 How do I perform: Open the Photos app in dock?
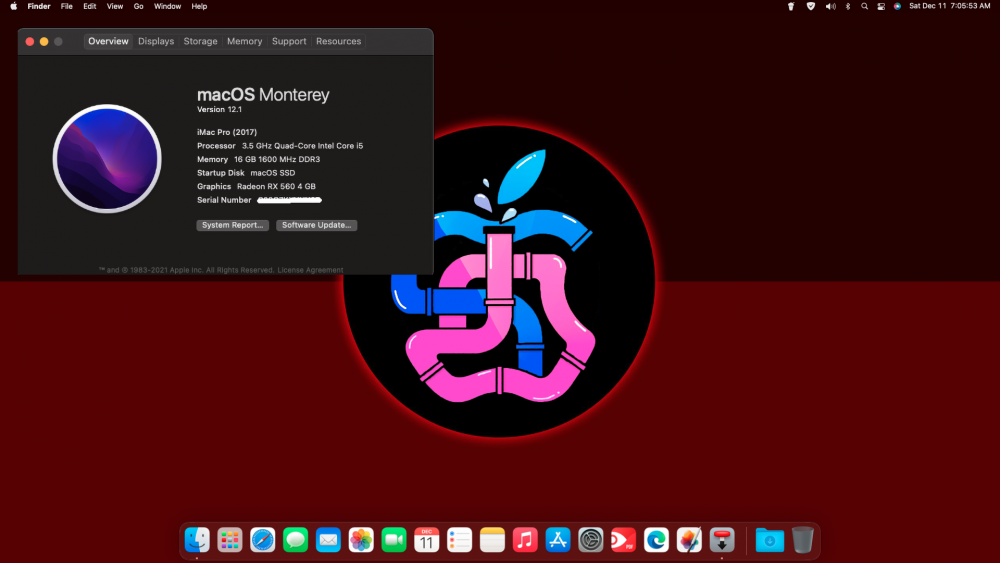(x=361, y=540)
